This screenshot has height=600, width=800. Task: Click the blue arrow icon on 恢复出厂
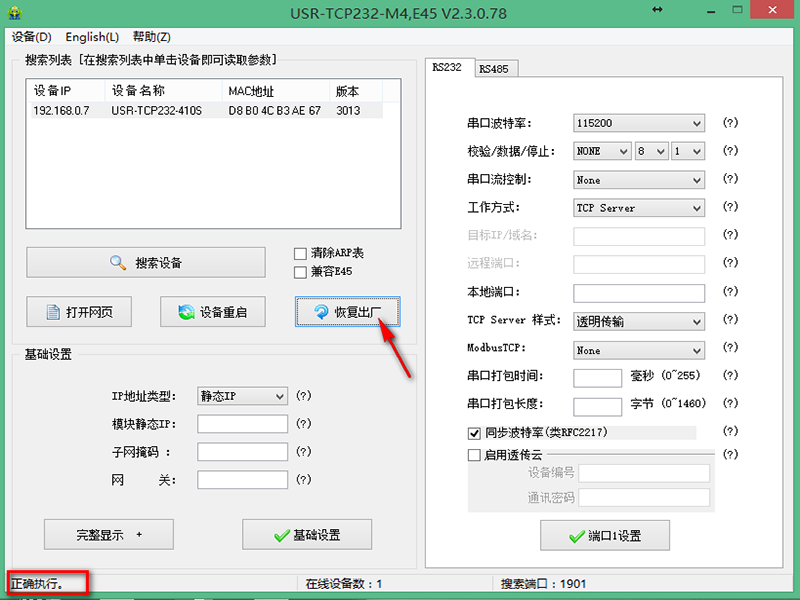[x=320, y=312]
